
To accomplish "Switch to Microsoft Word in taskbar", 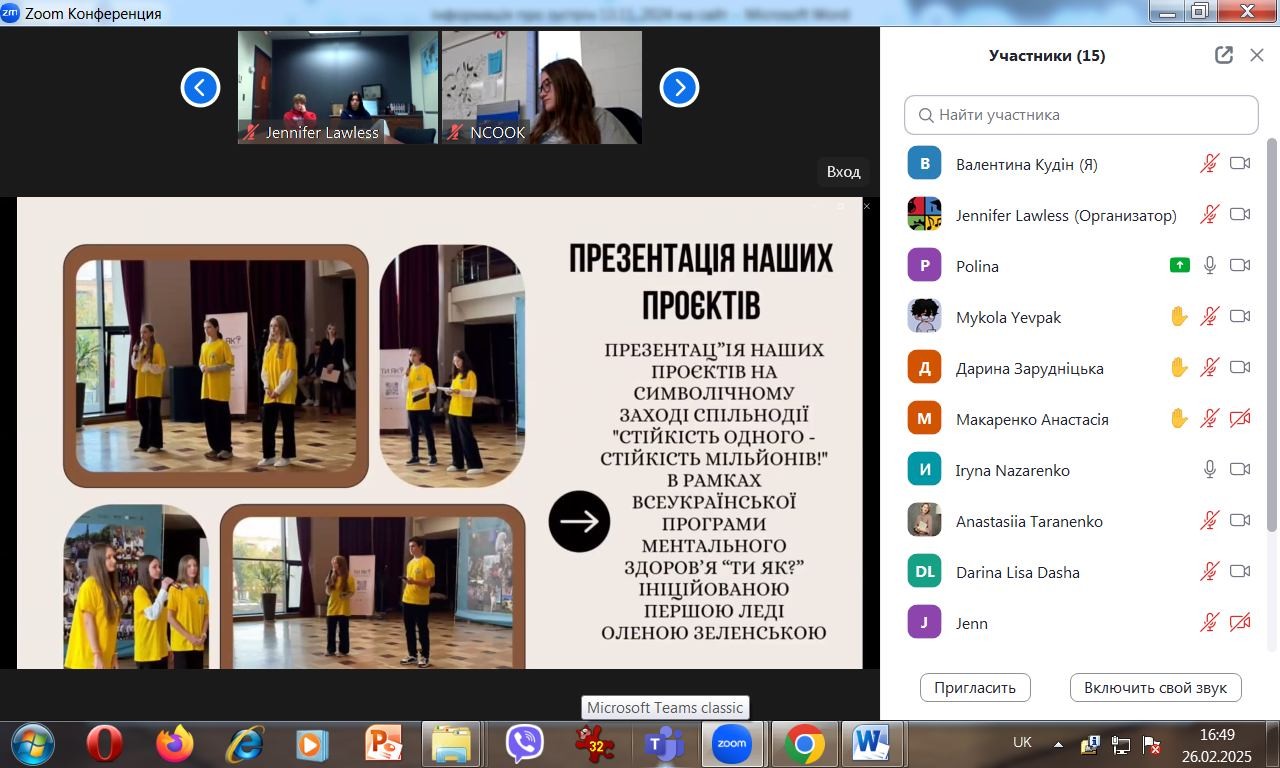I will (871, 744).
